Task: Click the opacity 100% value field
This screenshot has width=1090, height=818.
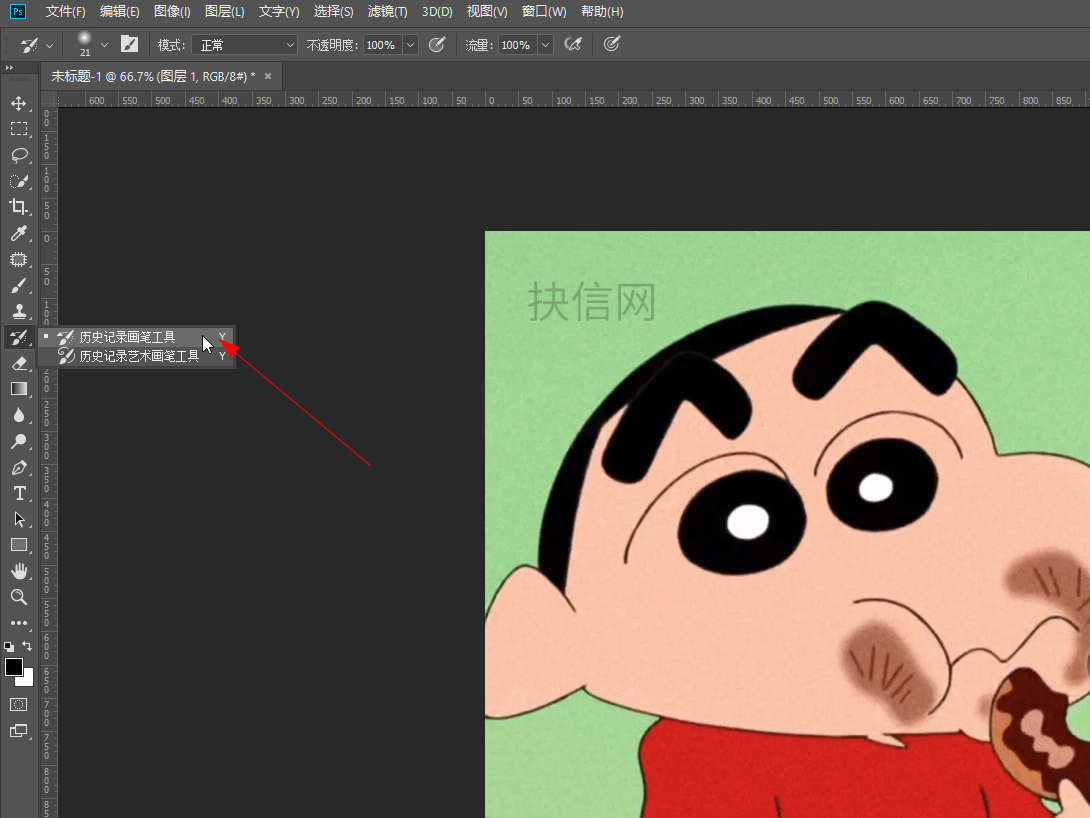Action: click(382, 45)
